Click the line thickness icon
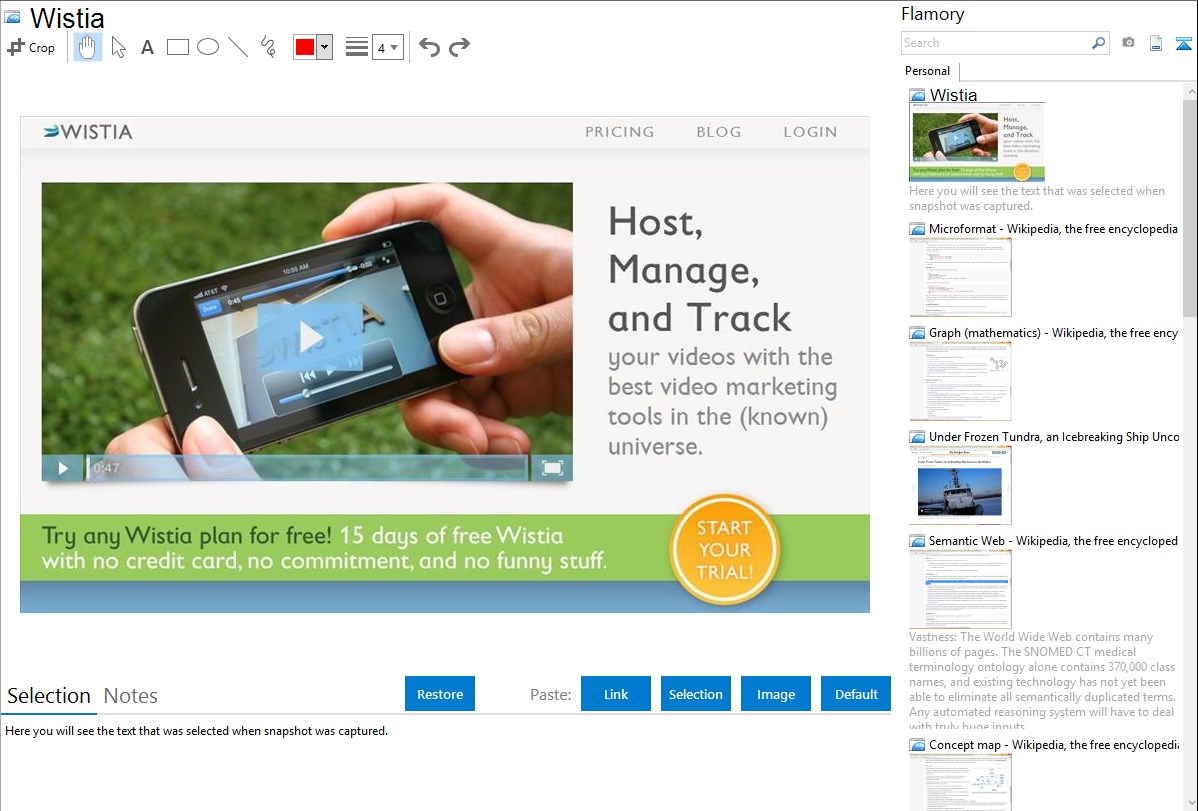 click(x=357, y=47)
